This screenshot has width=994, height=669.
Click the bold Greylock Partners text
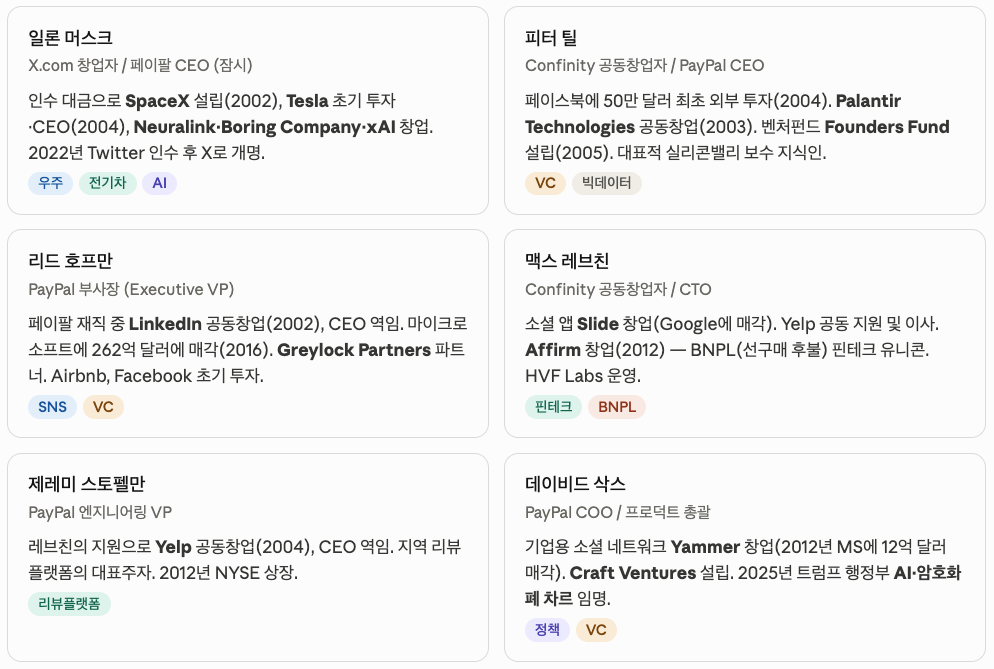[354, 350]
